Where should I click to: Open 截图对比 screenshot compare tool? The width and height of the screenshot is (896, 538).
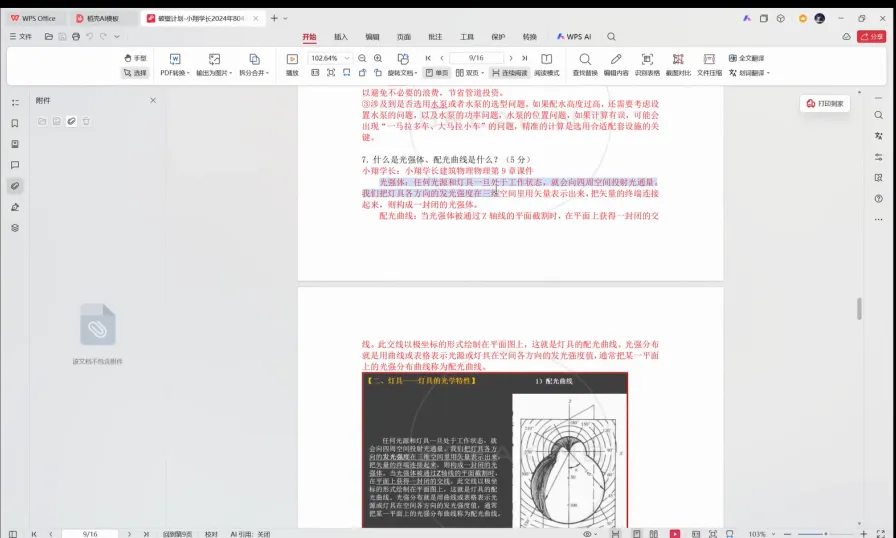pyautogui.click(x=678, y=66)
